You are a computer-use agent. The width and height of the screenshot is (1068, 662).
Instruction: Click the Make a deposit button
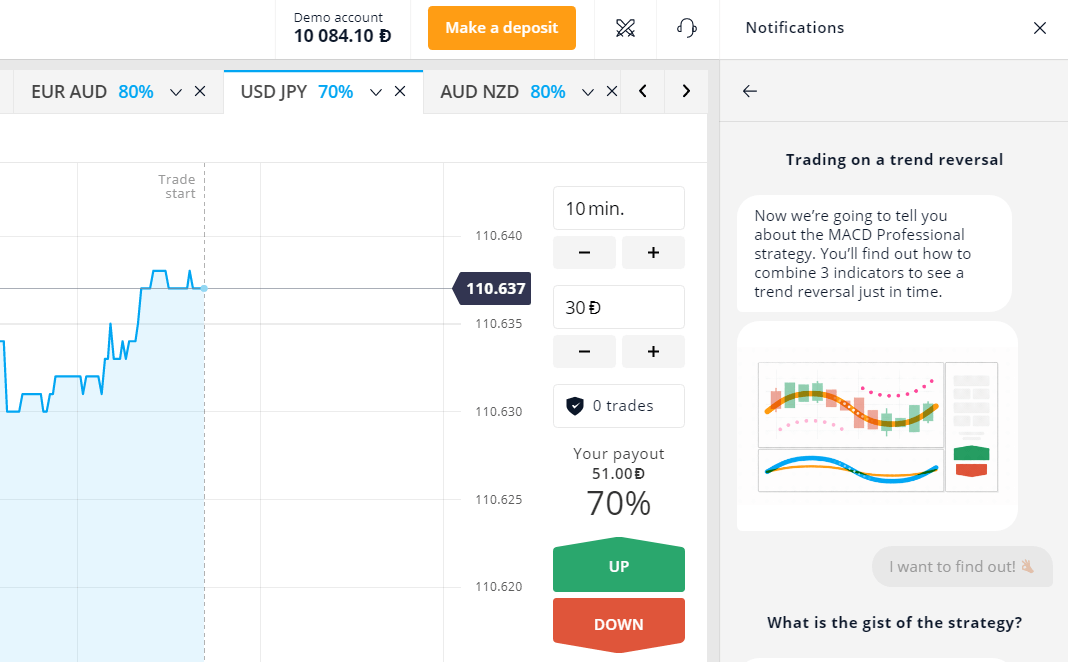(x=501, y=28)
